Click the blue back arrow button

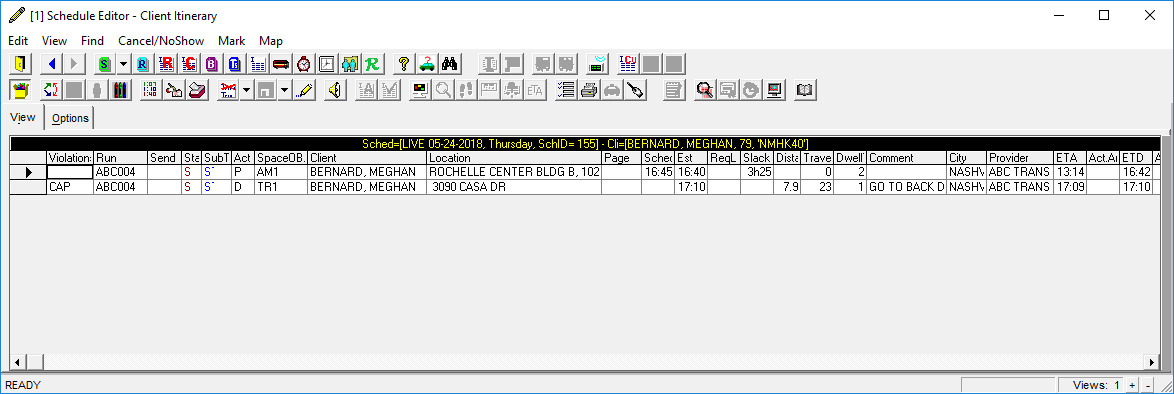pyautogui.click(x=52, y=64)
